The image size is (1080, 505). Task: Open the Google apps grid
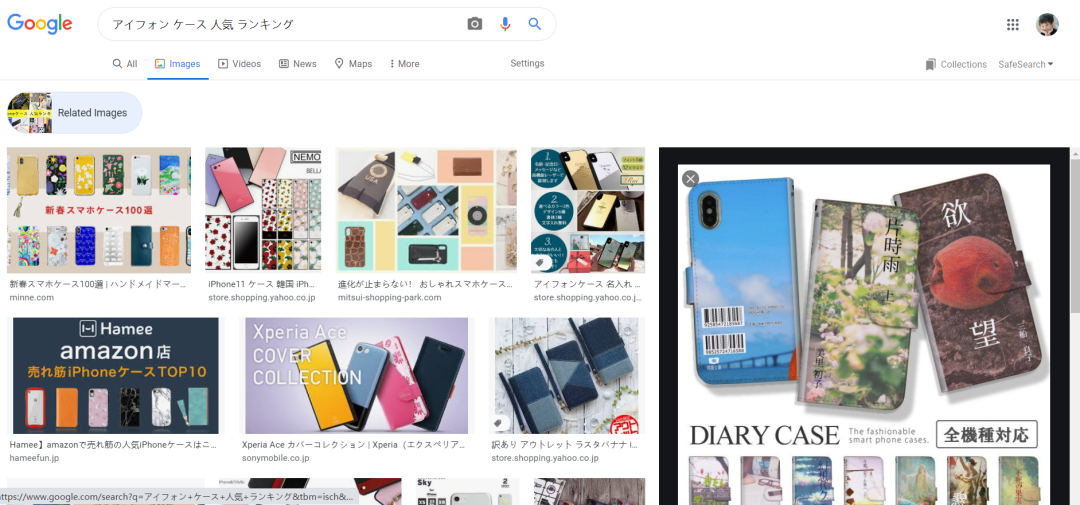(x=1013, y=25)
